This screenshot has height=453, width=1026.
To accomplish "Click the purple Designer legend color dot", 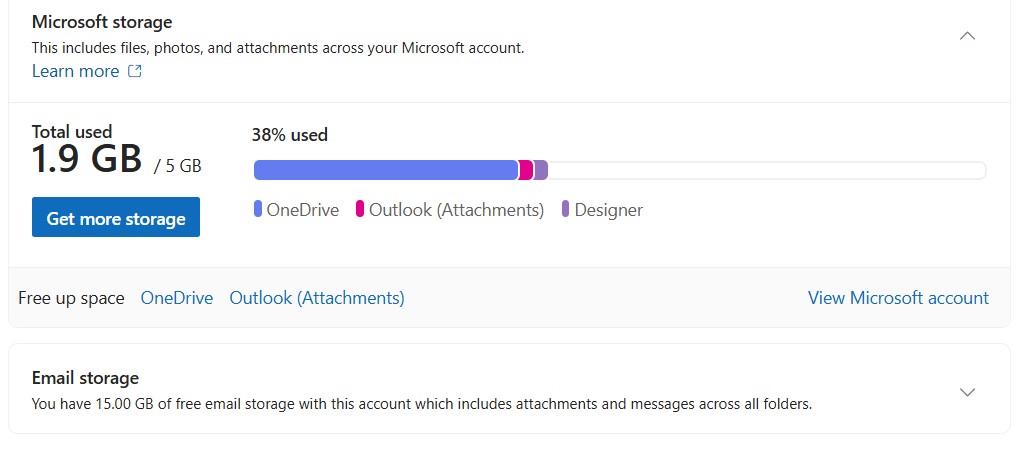I will click(x=566, y=209).
